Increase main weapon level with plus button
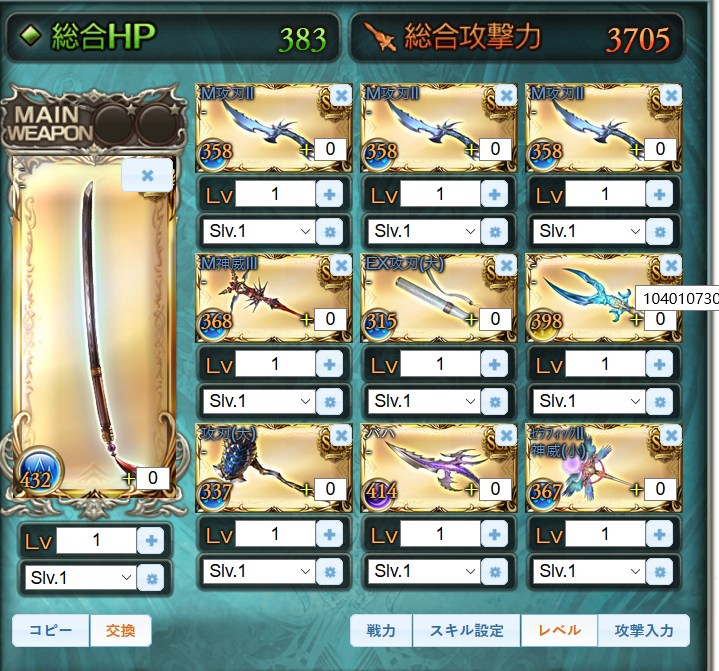The width and height of the screenshot is (719, 671). [151, 540]
